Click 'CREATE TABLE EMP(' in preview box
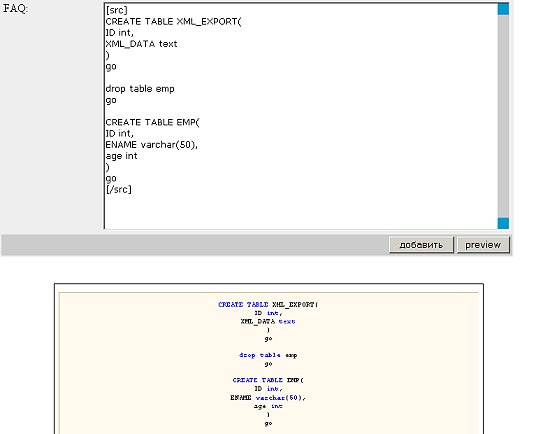 (x=268, y=380)
